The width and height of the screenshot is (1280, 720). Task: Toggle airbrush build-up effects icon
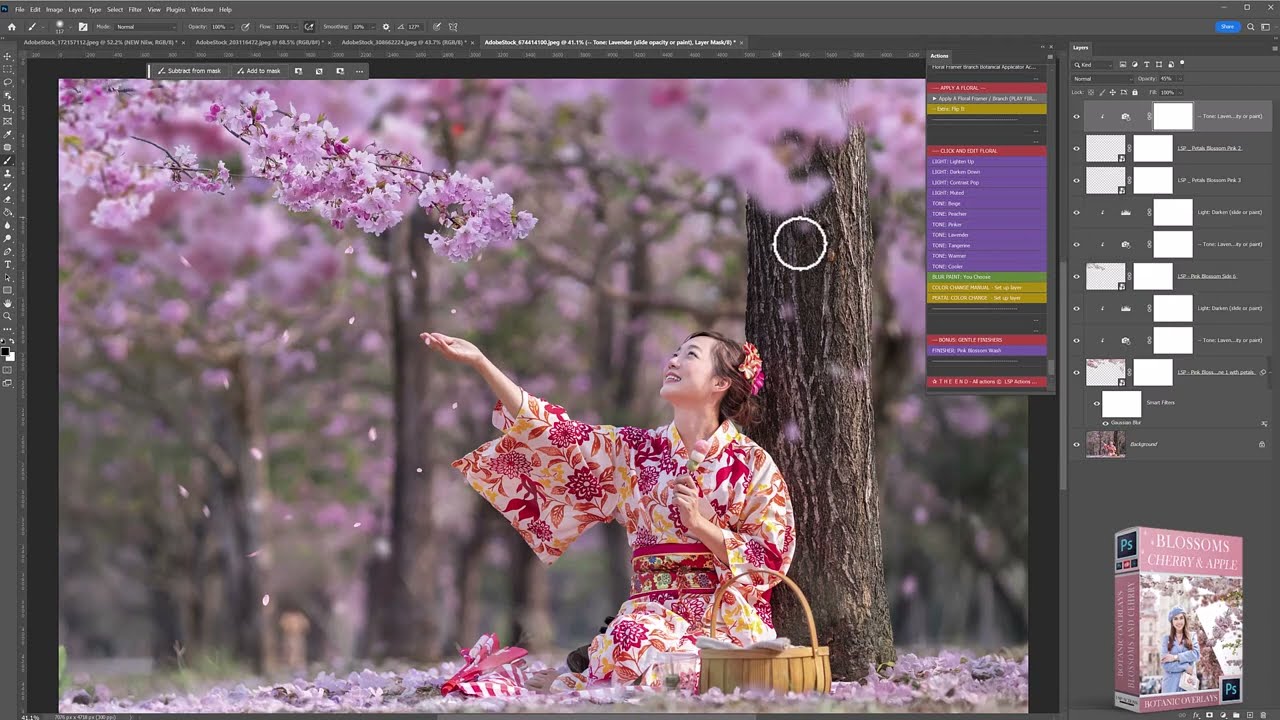(x=309, y=27)
